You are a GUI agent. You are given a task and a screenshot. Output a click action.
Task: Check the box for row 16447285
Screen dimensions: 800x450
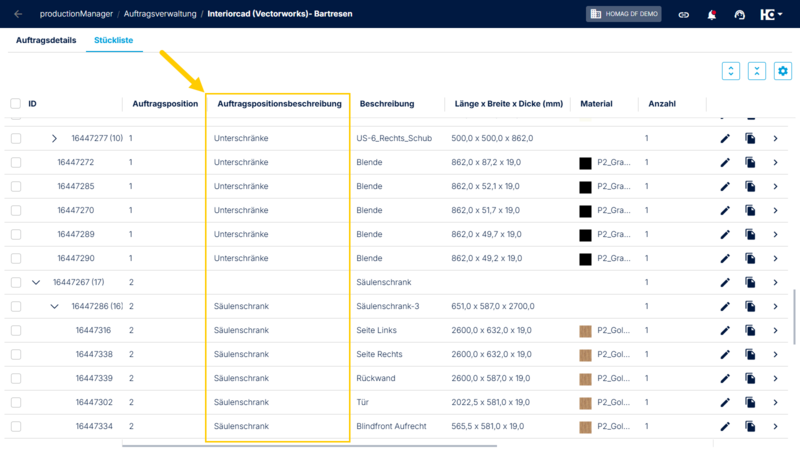[15, 186]
